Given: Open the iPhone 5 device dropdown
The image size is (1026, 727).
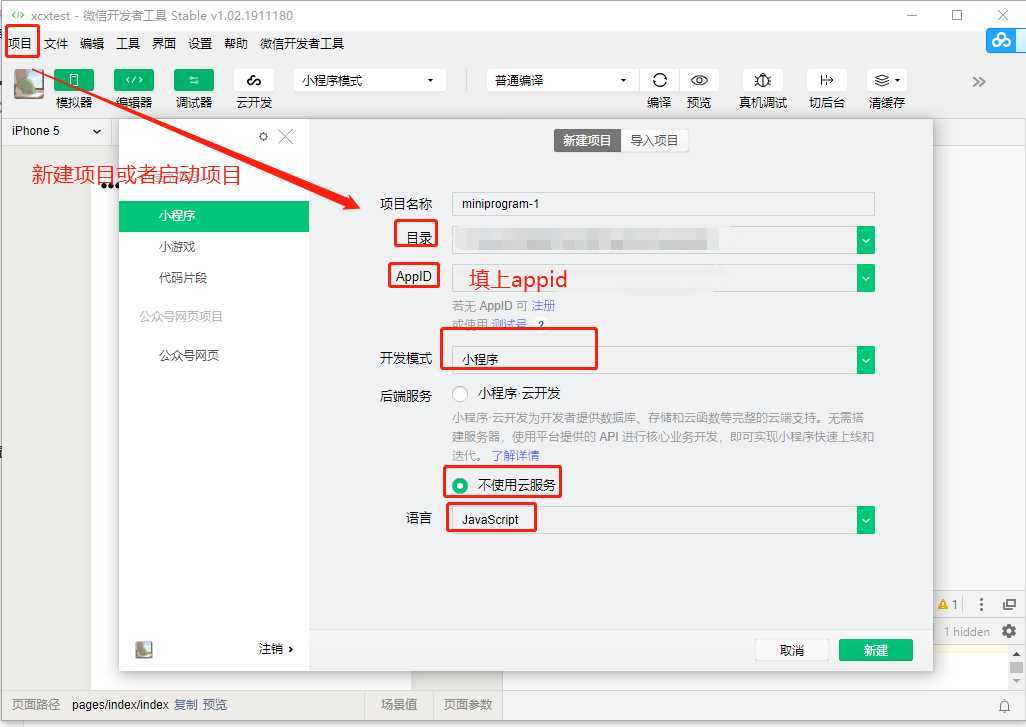Looking at the screenshot, I should tap(56, 131).
